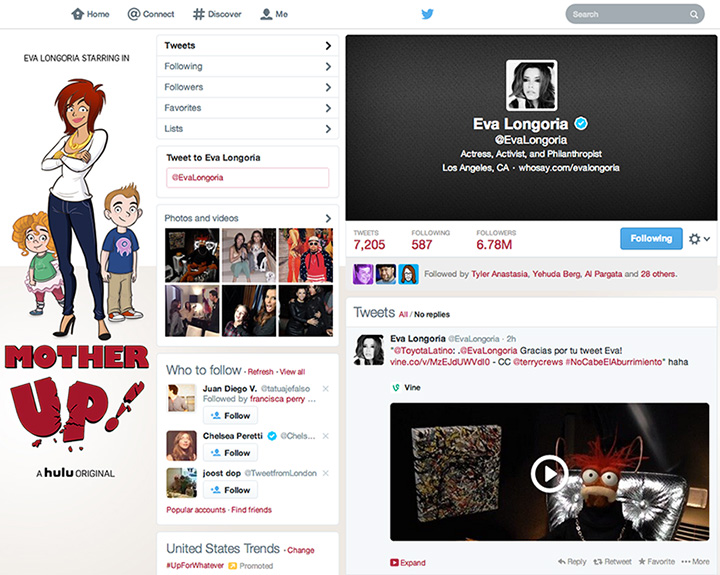
Task: Open Find friends link
Action: tap(251, 510)
